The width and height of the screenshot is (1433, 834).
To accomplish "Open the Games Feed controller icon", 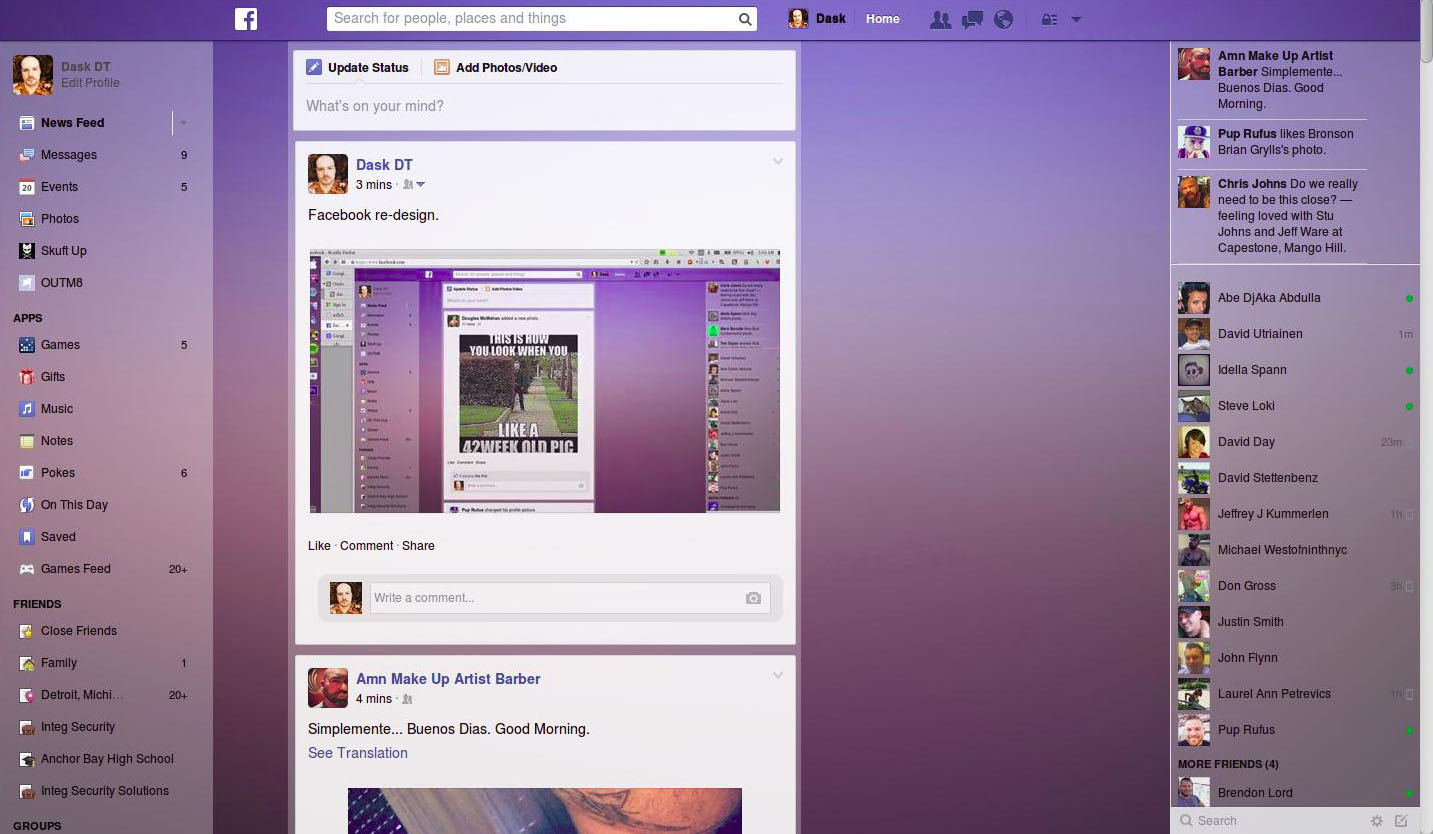I will coord(27,569).
